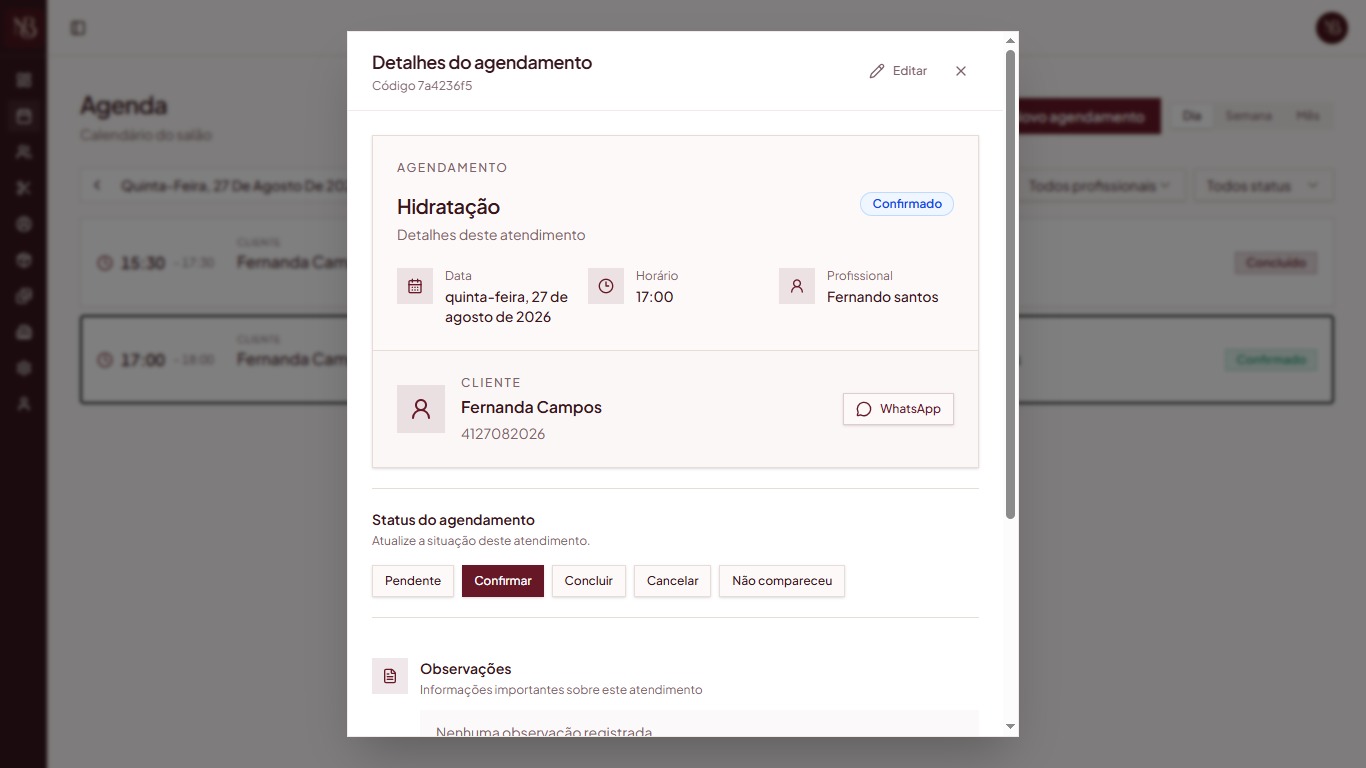Image resolution: width=1366 pixels, height=768 pixels.
Task: Switch the agenda to the Dia view
Action: [x=1191, y=116]
